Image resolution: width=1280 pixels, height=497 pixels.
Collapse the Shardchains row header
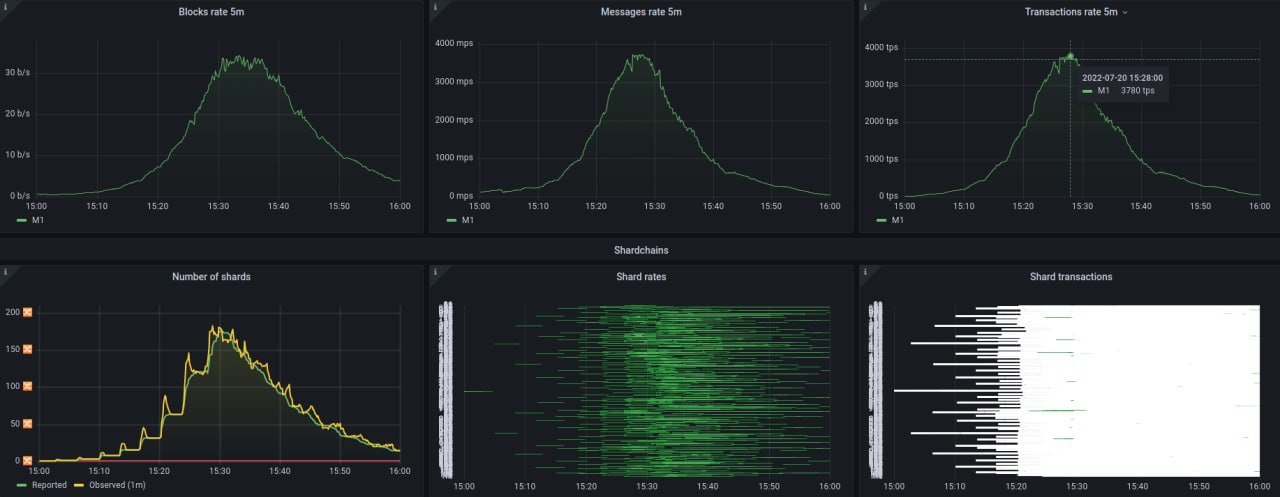[x=640, y=250]
